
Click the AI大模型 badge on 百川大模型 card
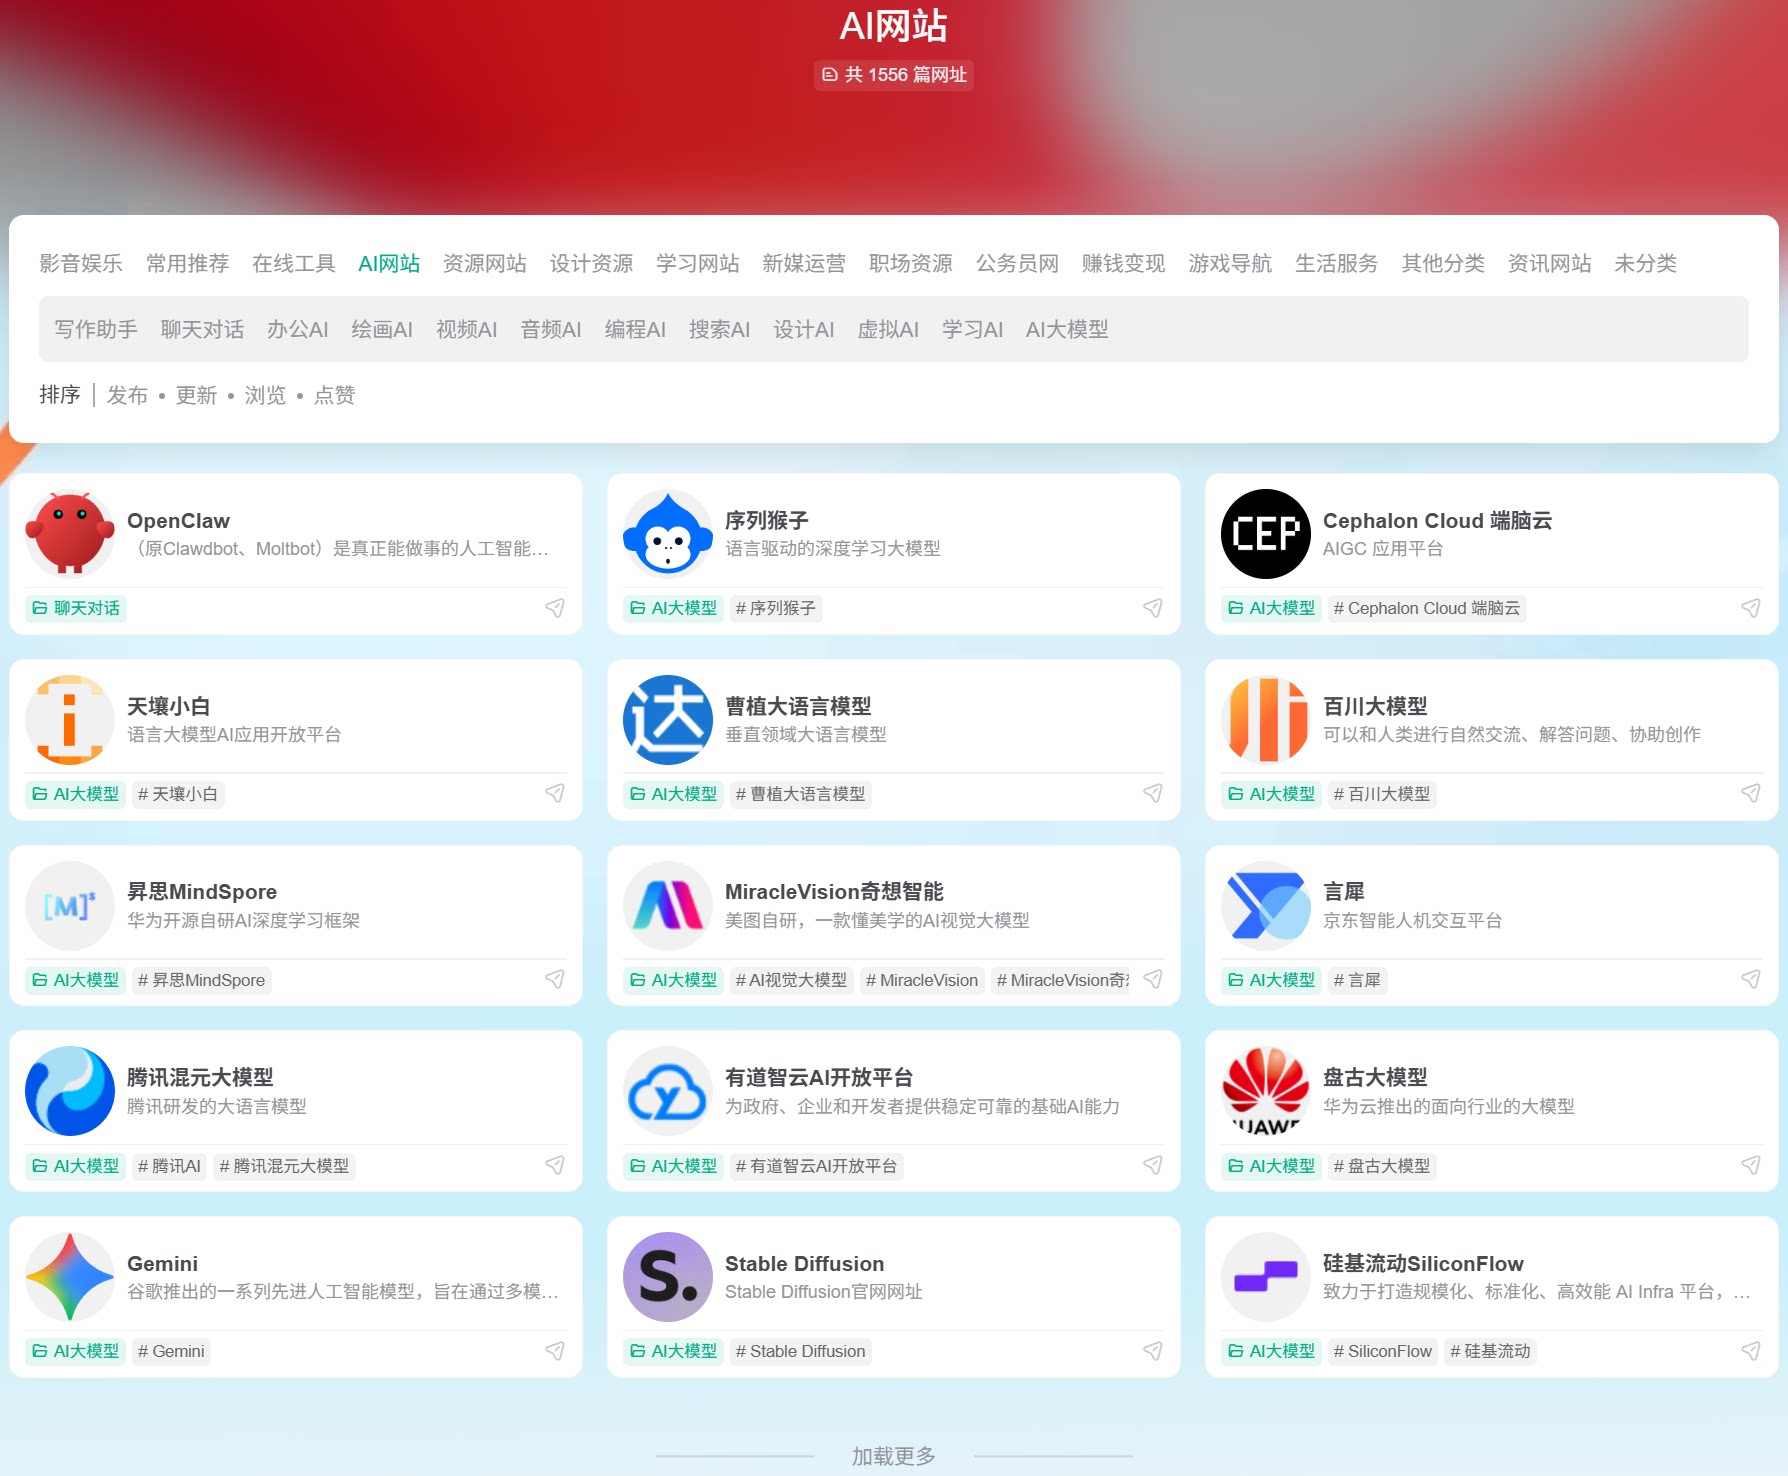click(x=1271, y=794)
